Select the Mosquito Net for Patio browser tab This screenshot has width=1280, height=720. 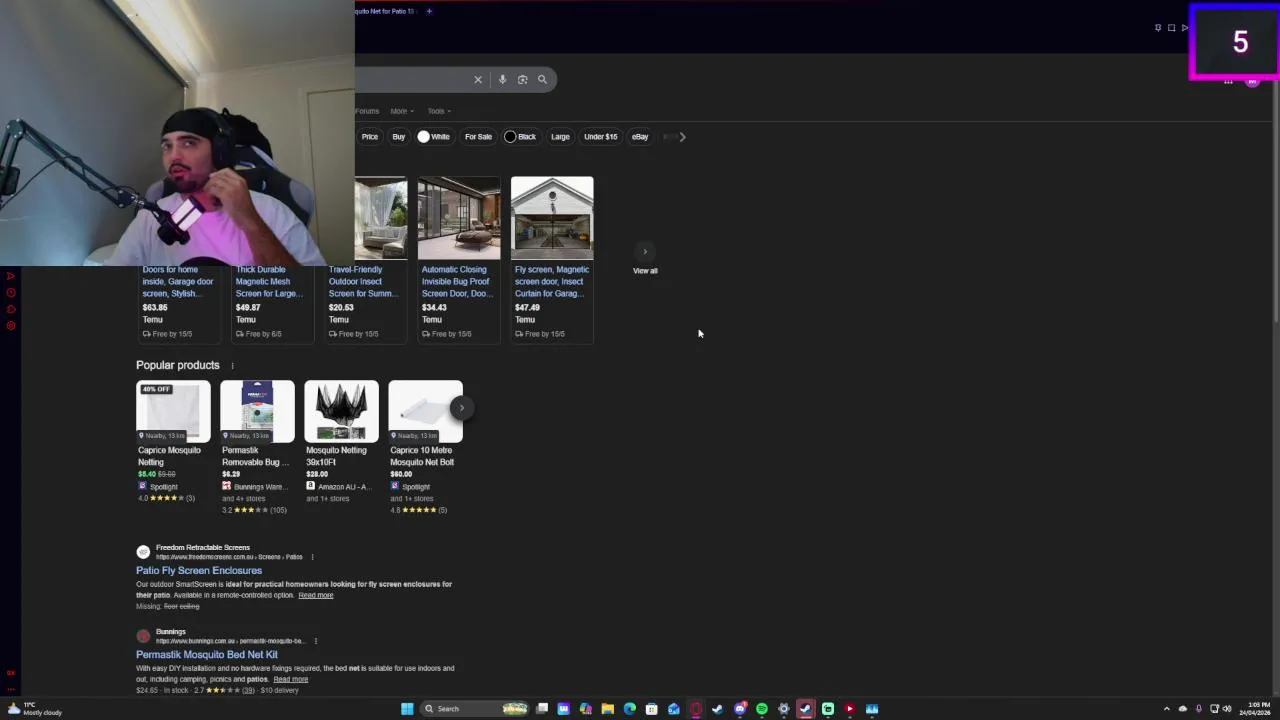click(x=385, y=11)
